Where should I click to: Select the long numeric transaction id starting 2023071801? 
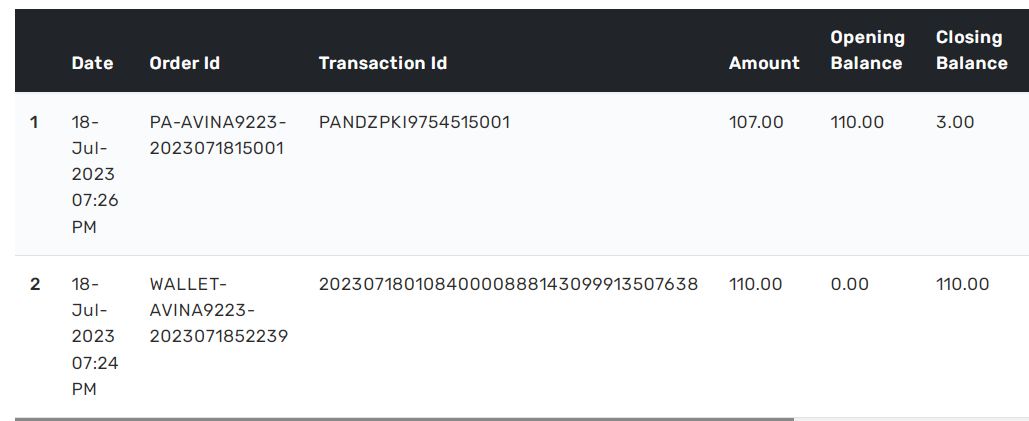tap(508, 284)
